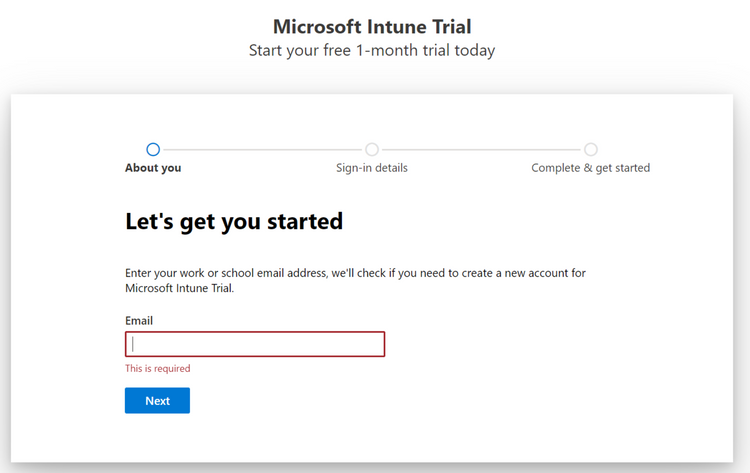Click the Email field label
This screenshot has height=473, width=750.
(x=139, y=320)
